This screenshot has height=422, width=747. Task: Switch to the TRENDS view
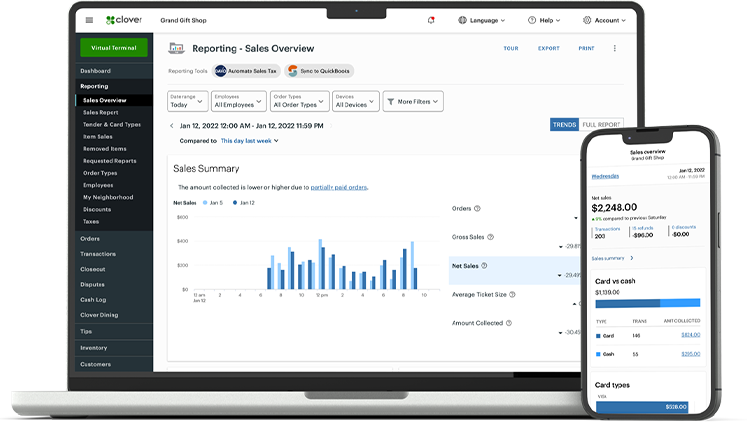point(564,125)
